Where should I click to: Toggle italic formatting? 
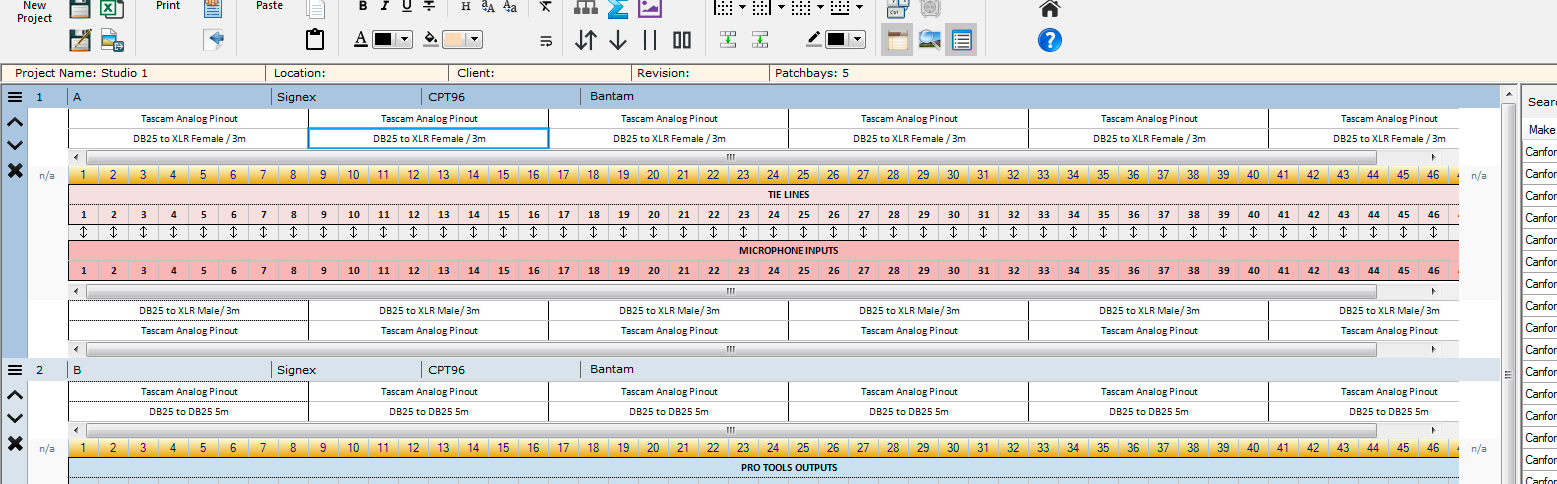384,6
